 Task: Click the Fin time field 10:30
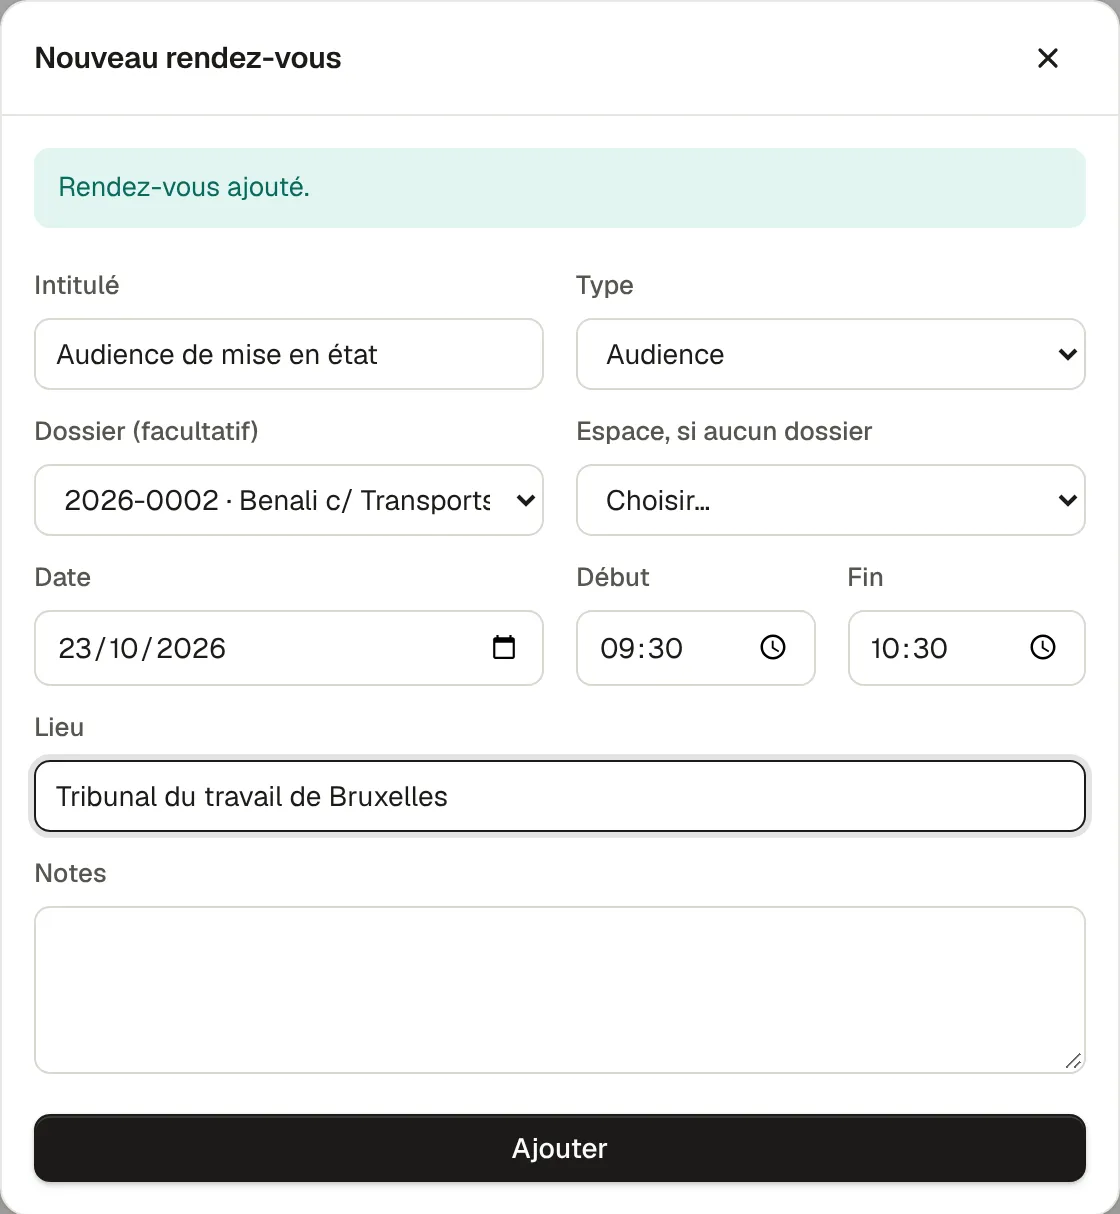[x=967, y=648]
